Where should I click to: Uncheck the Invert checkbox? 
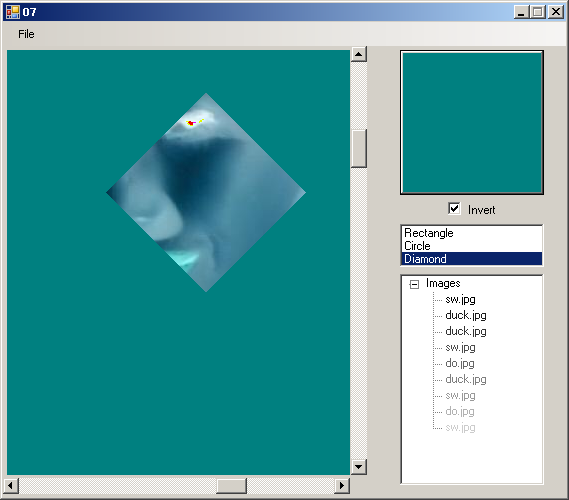pyautogui.click(x=454, y=209)
